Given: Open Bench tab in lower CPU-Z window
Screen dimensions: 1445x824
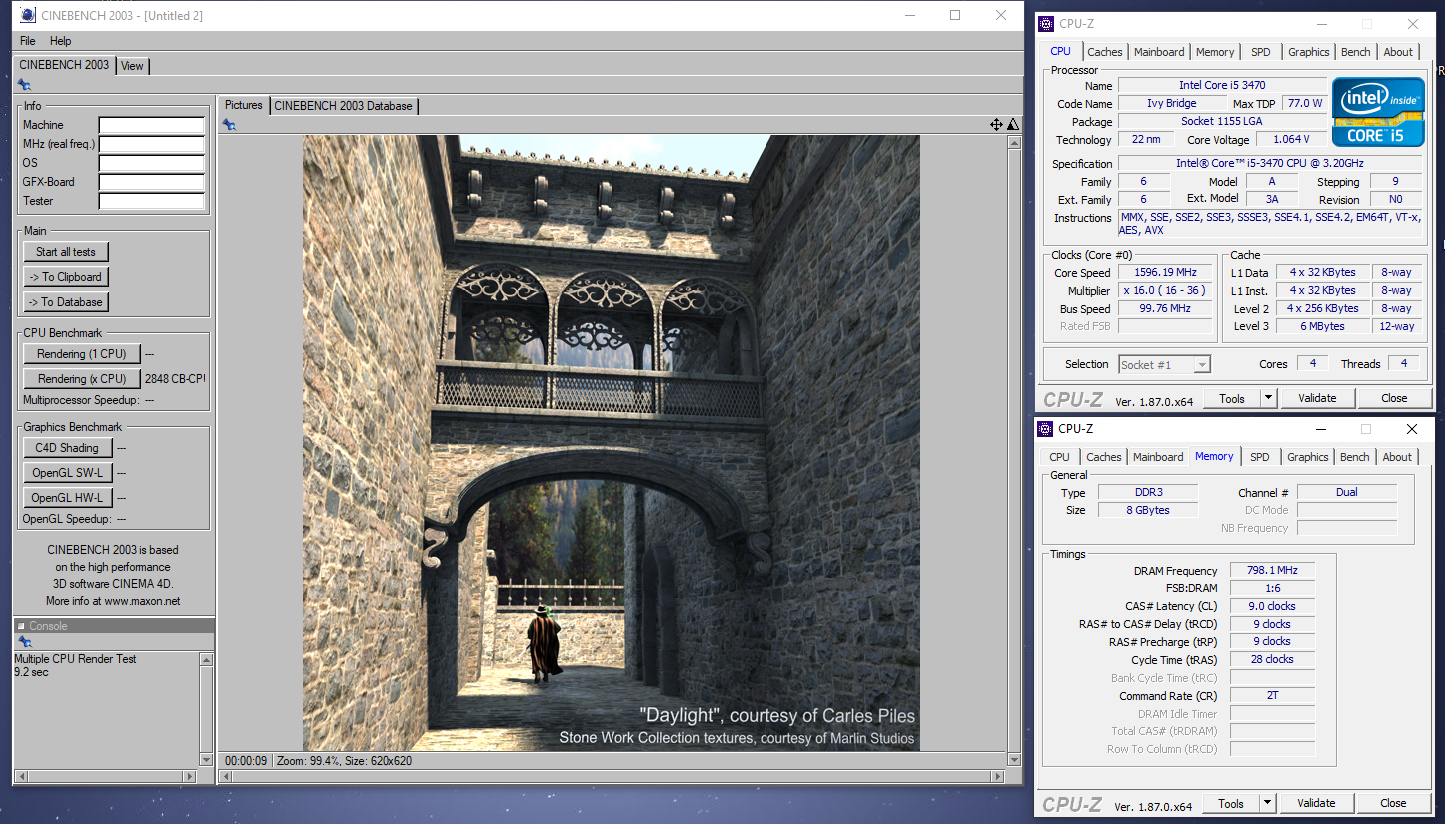Looking at the screenshot, I should pos(1355,457).
